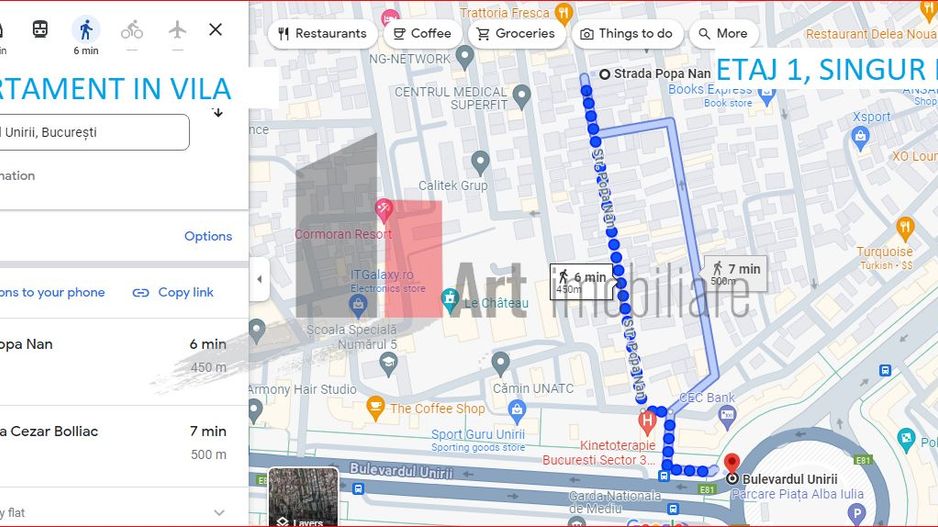Click the Trattoria Fresca restaurant pin
The width and height of the screenshot is (938, 527).
564,13
